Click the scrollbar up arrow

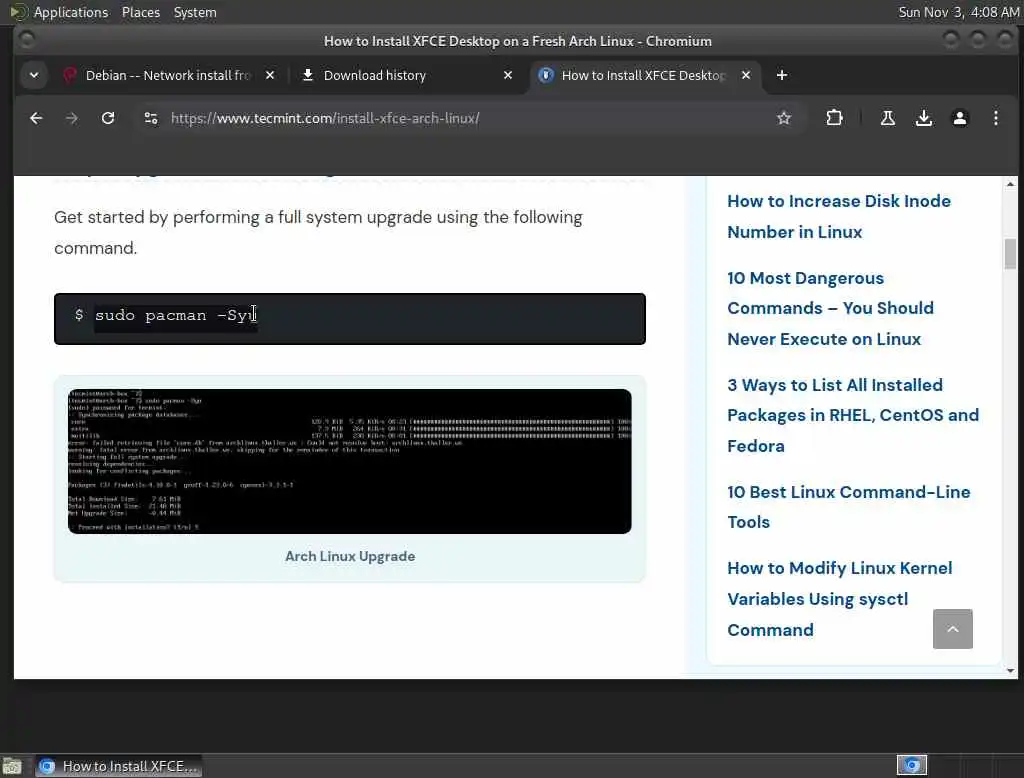1010,184
